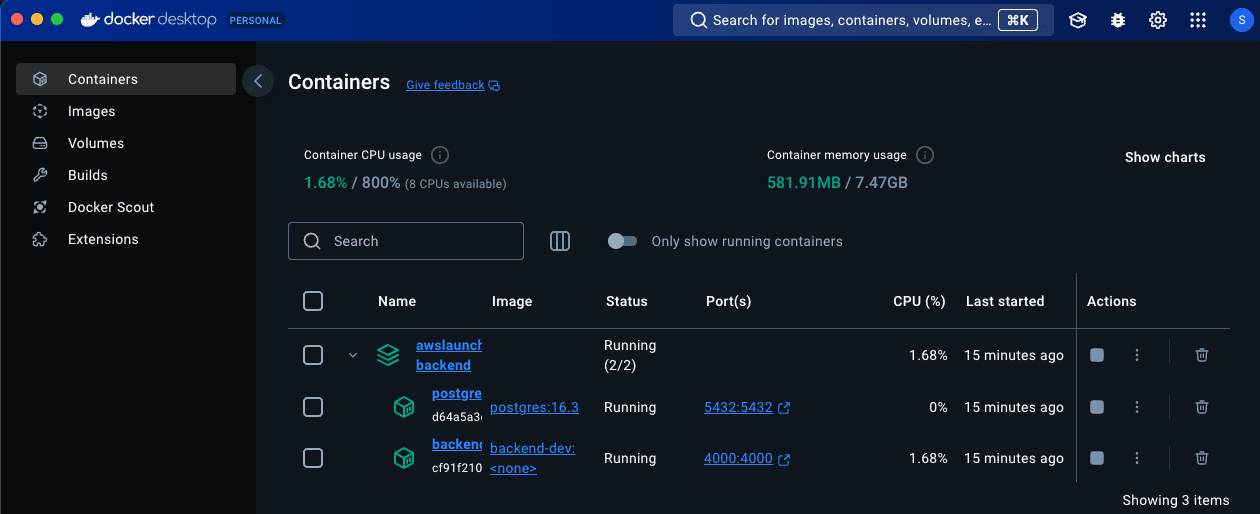
Task: Stop the postgres container
Action: pos(1097,407)
